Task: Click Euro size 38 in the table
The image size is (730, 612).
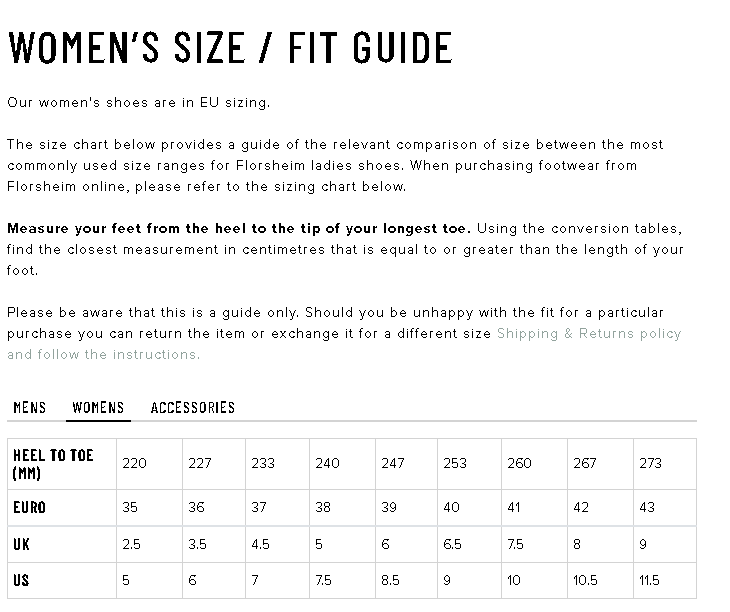Action: pos(322,507)
